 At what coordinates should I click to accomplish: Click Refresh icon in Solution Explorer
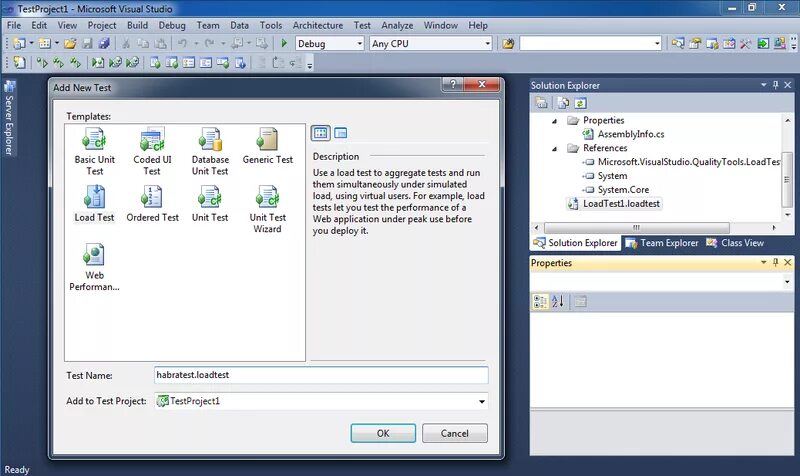tap(580, 104)
